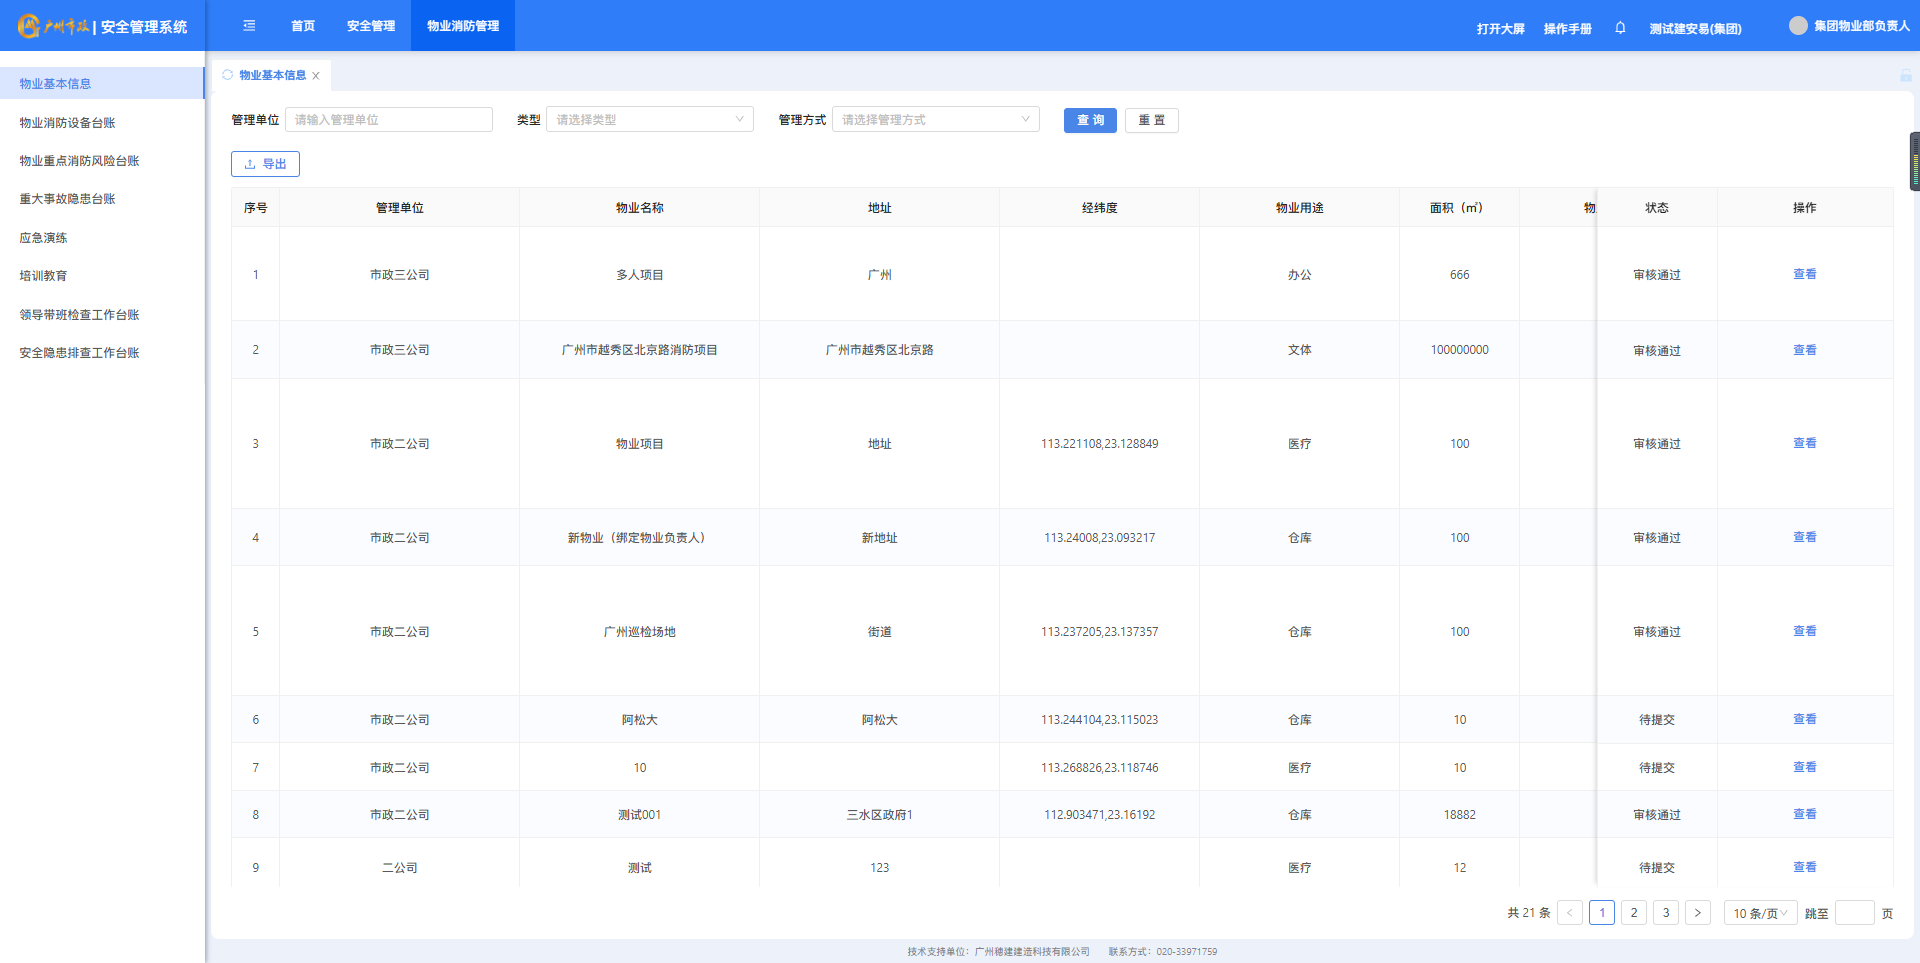Click the 查询 button
1920x963 pixels.
point(1089,120)
